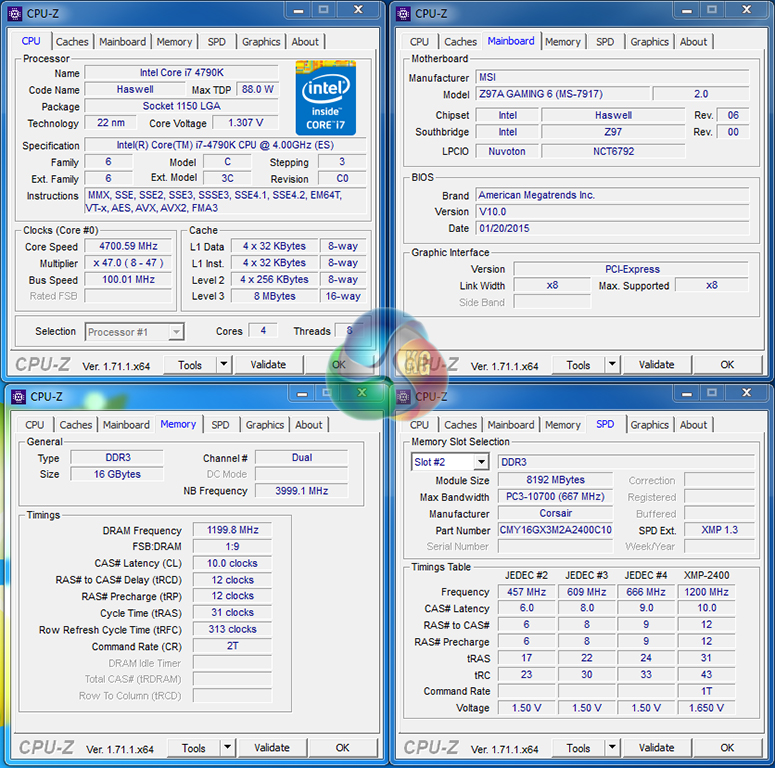Click the Core Speed value field
Screen dimensions: 775x768
(x=128, y=246)
